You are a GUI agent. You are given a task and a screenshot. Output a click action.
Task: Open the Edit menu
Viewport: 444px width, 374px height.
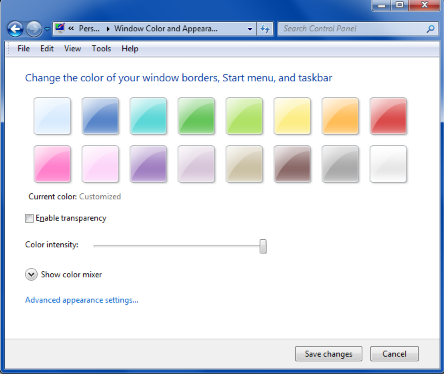47,49
